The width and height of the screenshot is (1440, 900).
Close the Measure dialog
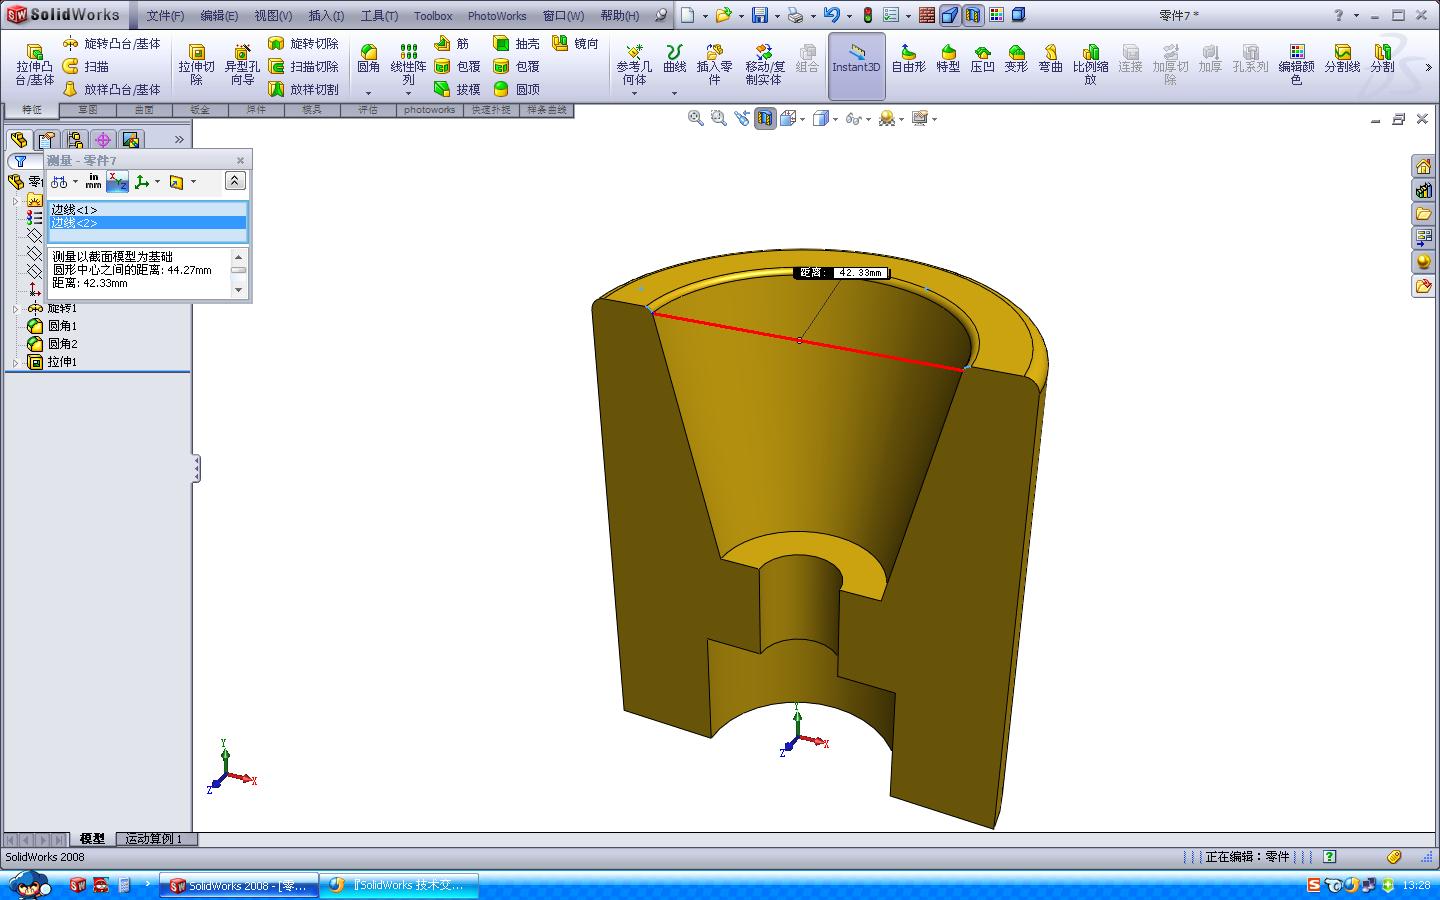[240, 160]
